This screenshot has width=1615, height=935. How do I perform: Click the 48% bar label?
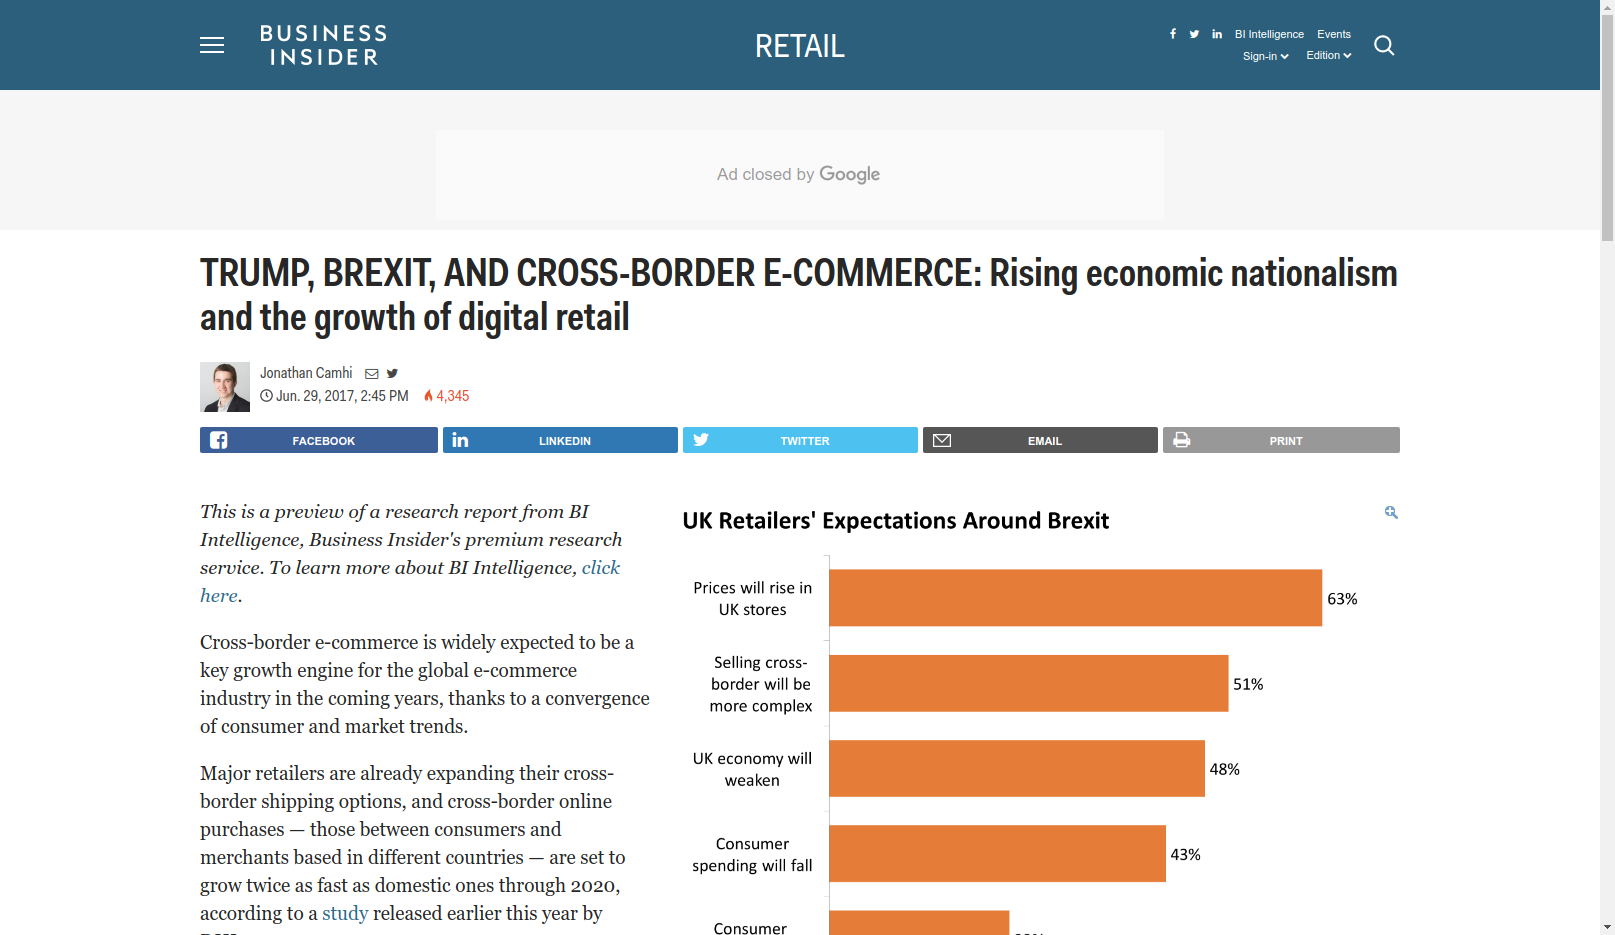1225,769
